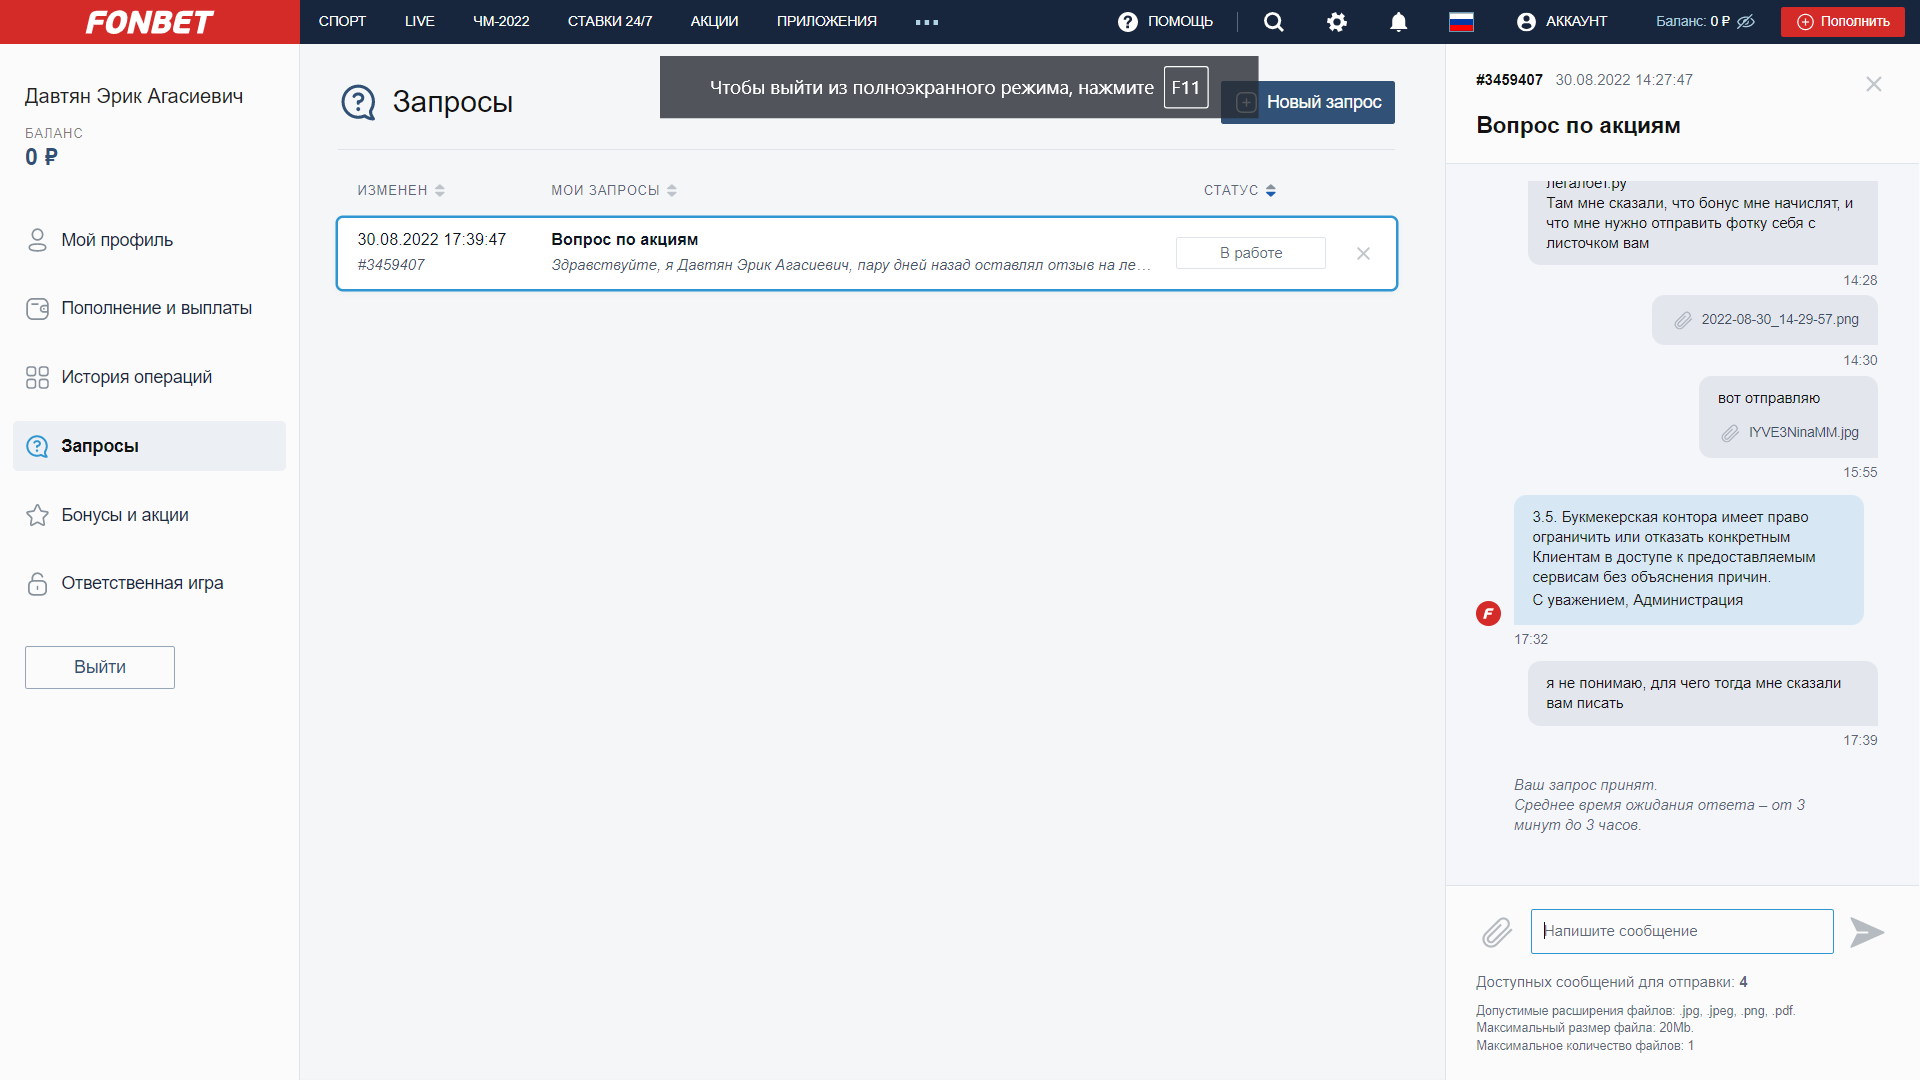Sort by МОИ ЗАПРОСЫ column
The image size is (1920, 1080).
pos(613,190)
